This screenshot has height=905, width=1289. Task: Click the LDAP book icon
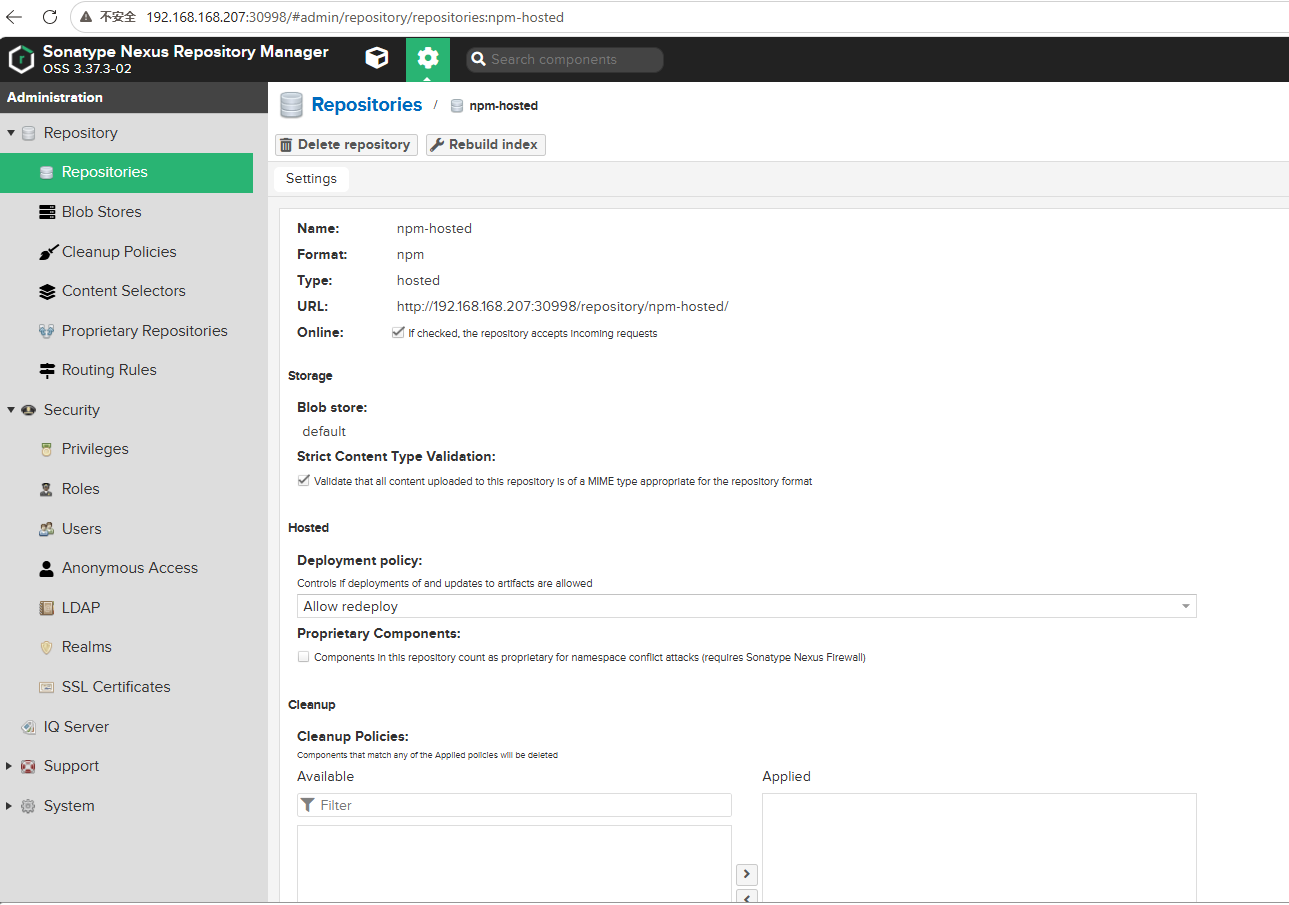coord(47,608)
